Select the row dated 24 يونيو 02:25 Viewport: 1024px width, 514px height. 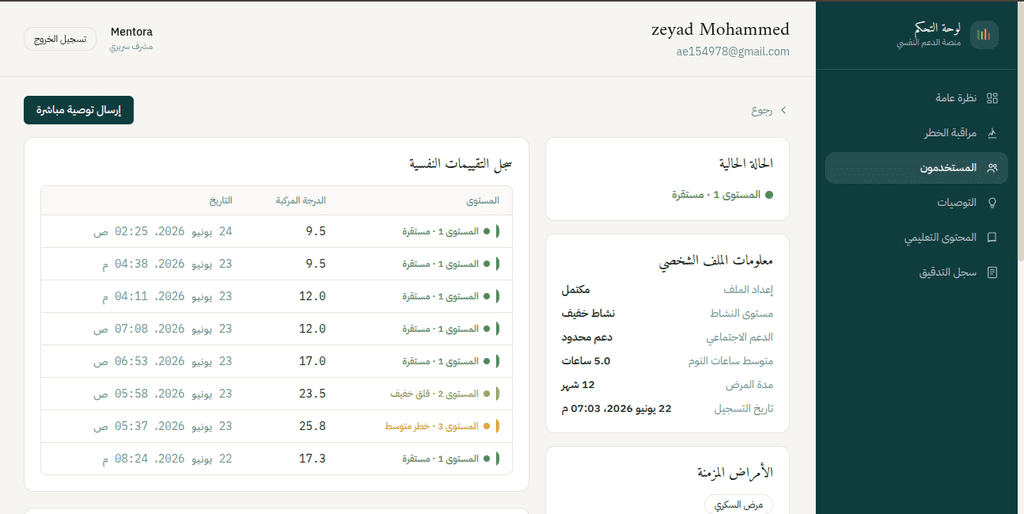[276, 231]
